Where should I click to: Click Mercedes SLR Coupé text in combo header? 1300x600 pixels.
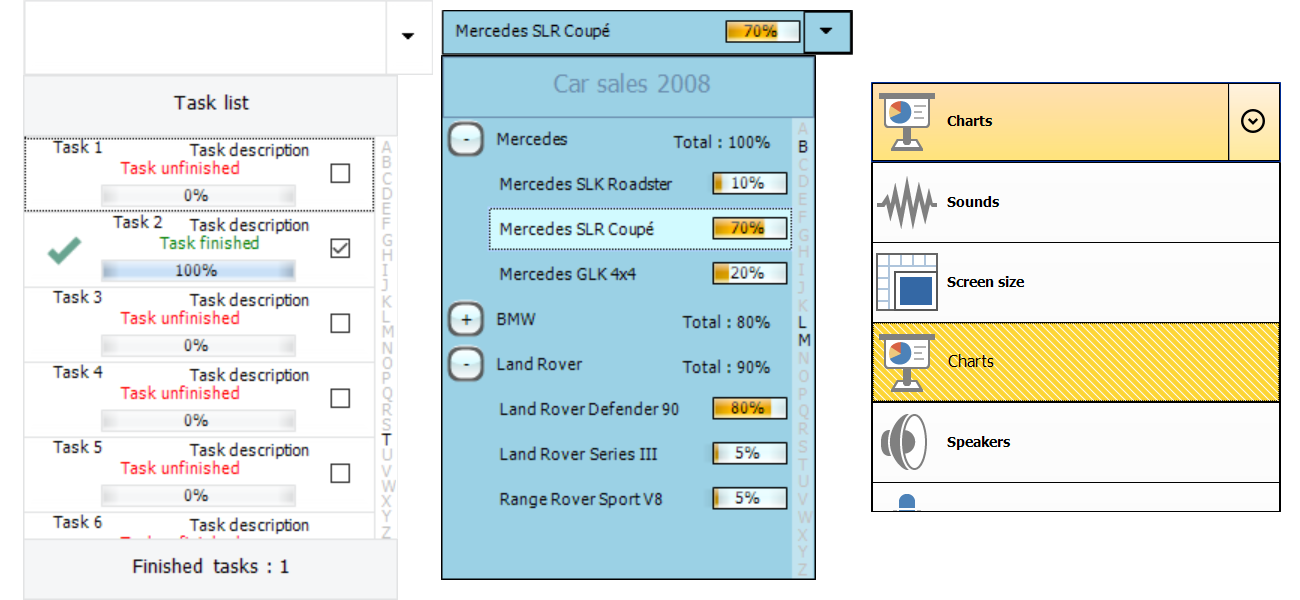click(x=532, y=31)
